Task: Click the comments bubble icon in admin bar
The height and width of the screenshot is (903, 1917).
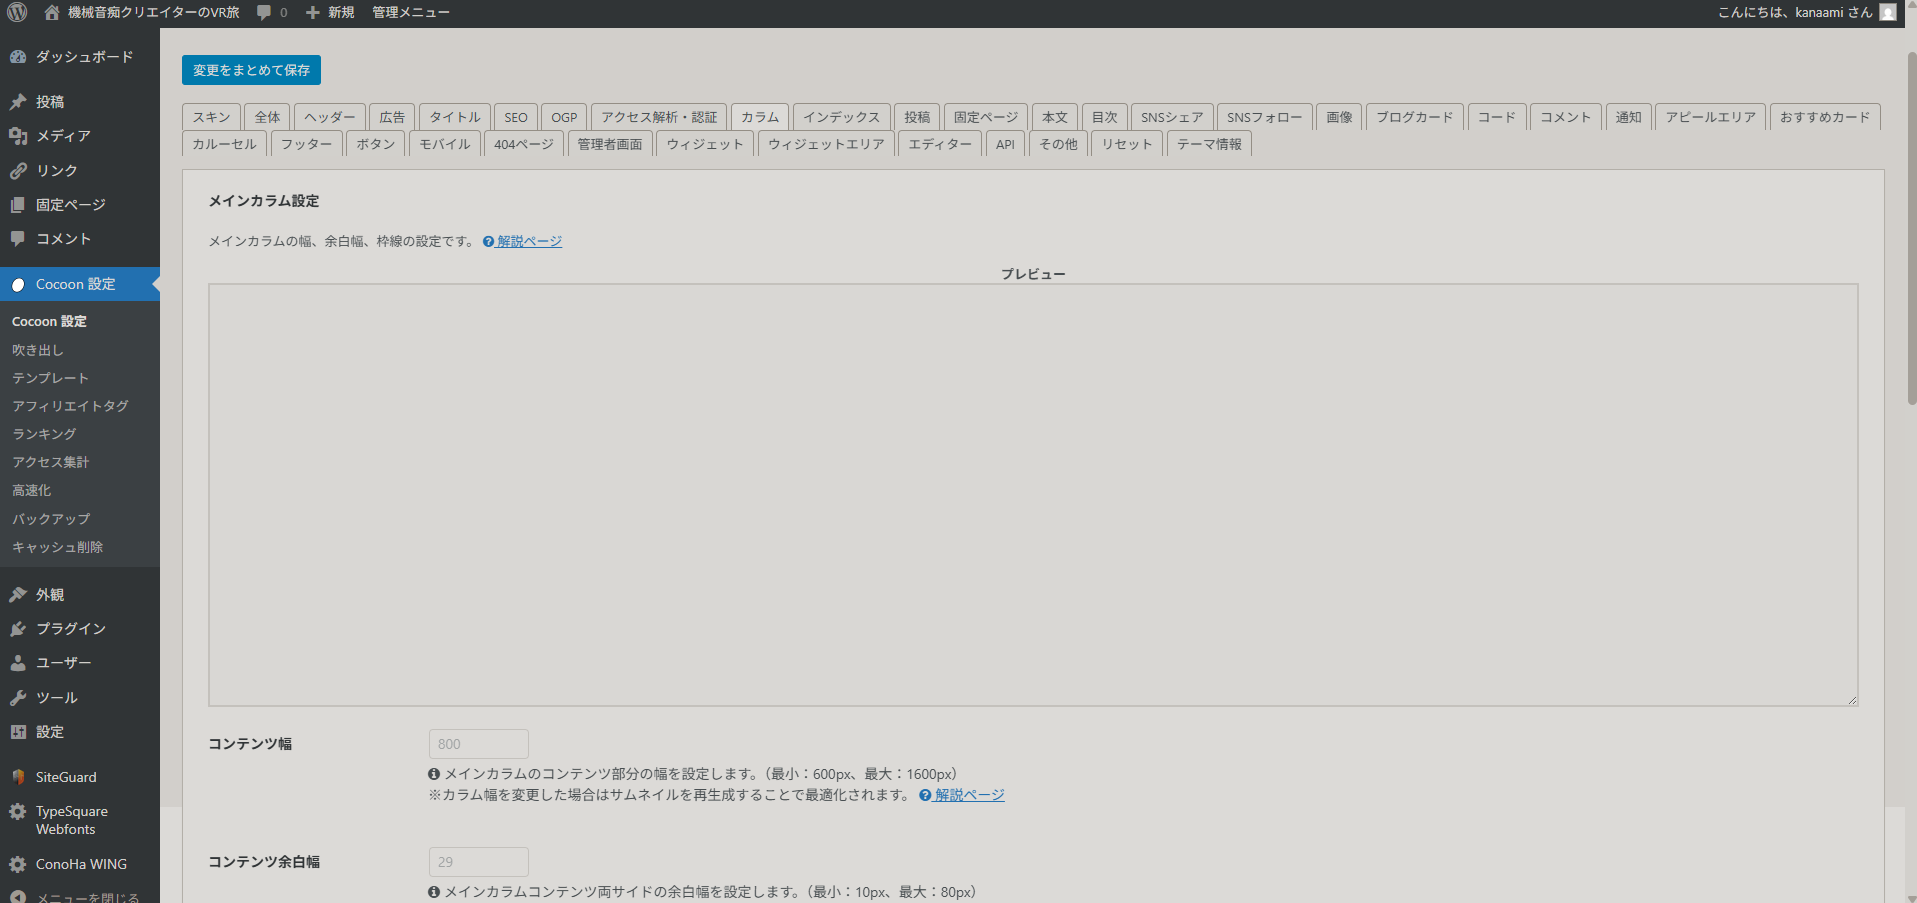Action: coord(264,12)
